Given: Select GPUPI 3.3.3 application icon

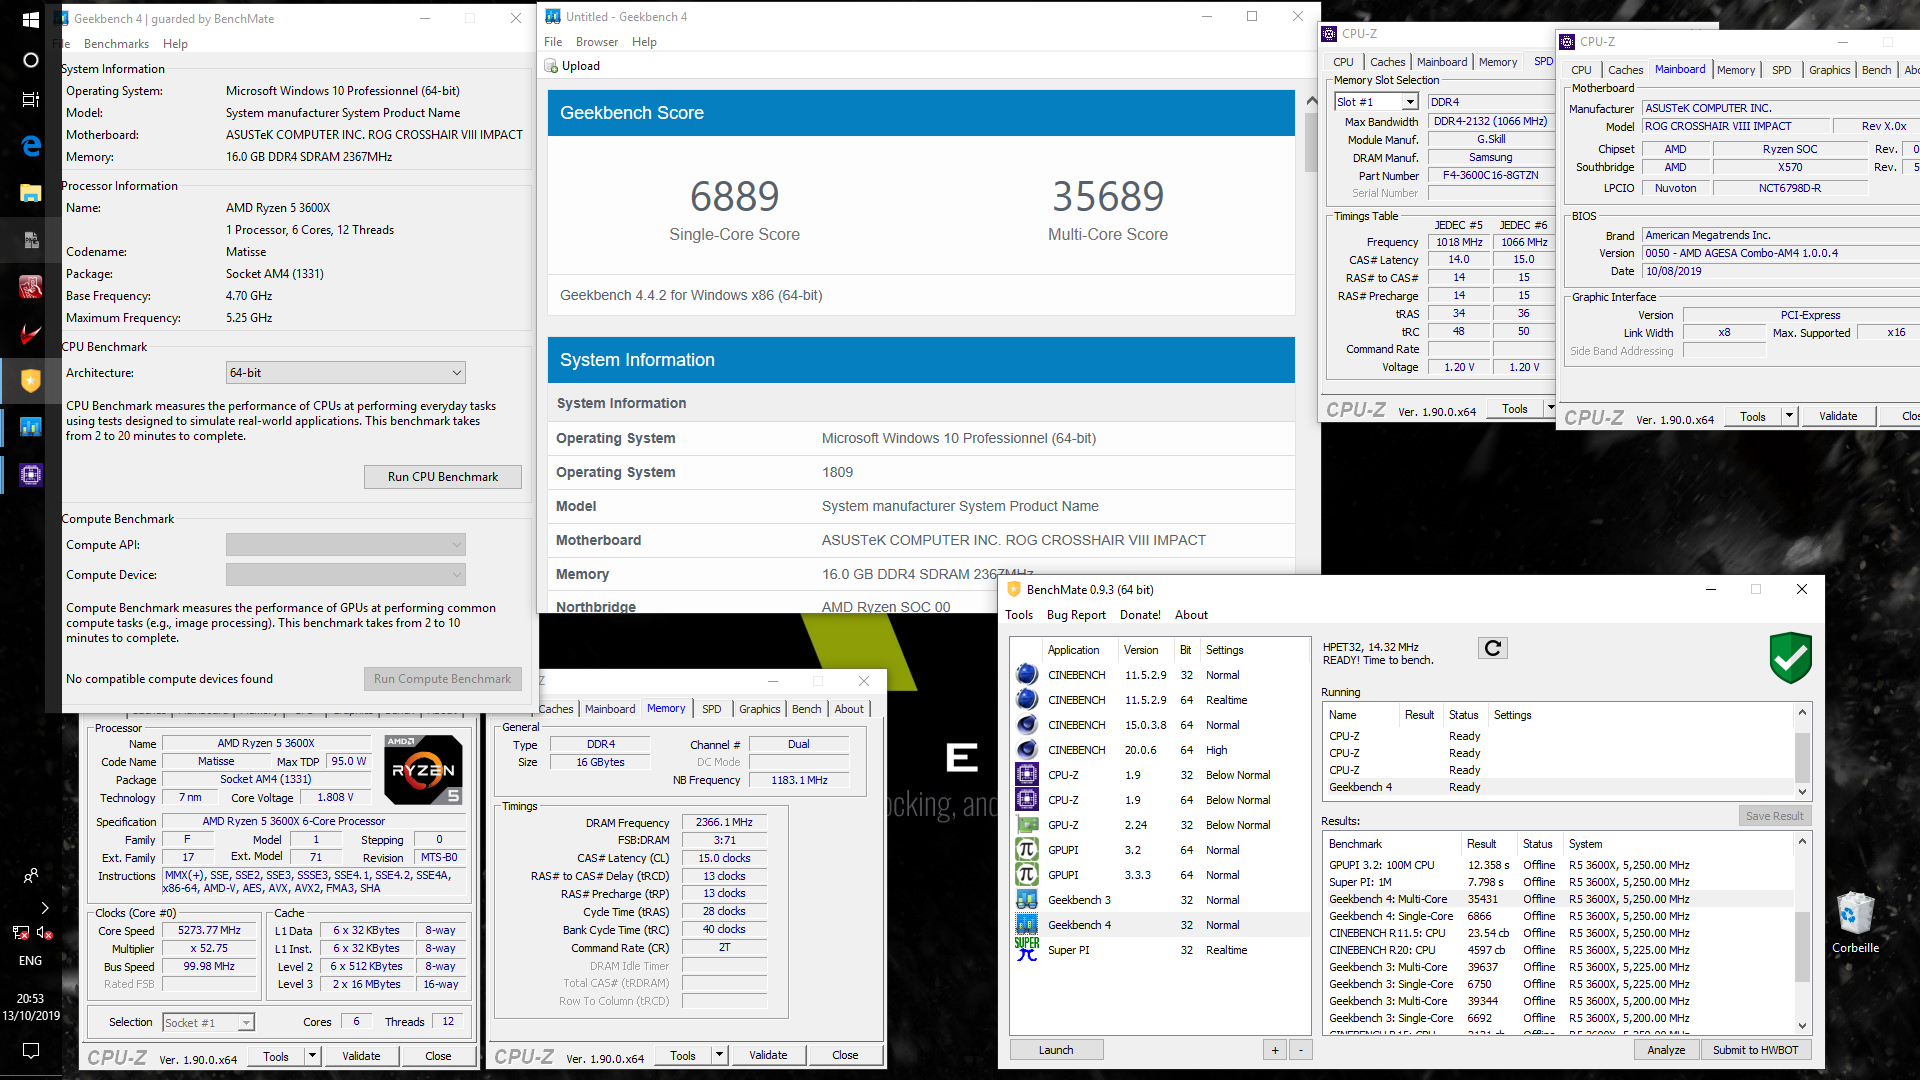Looking at the screenshot, I should [1026, 875].
